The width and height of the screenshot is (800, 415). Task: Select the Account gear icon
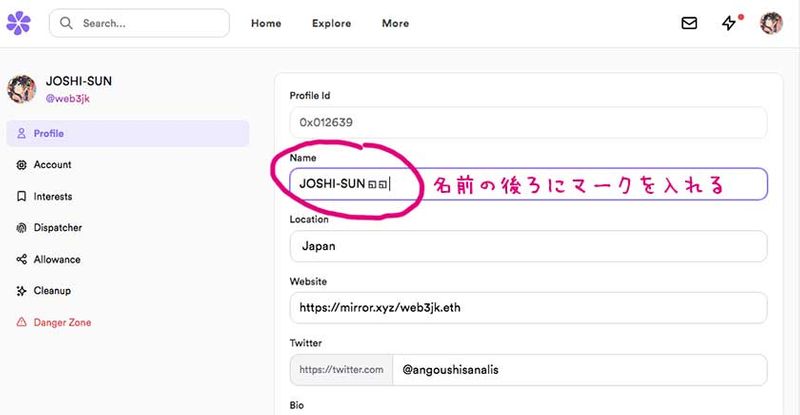[22, 165]
